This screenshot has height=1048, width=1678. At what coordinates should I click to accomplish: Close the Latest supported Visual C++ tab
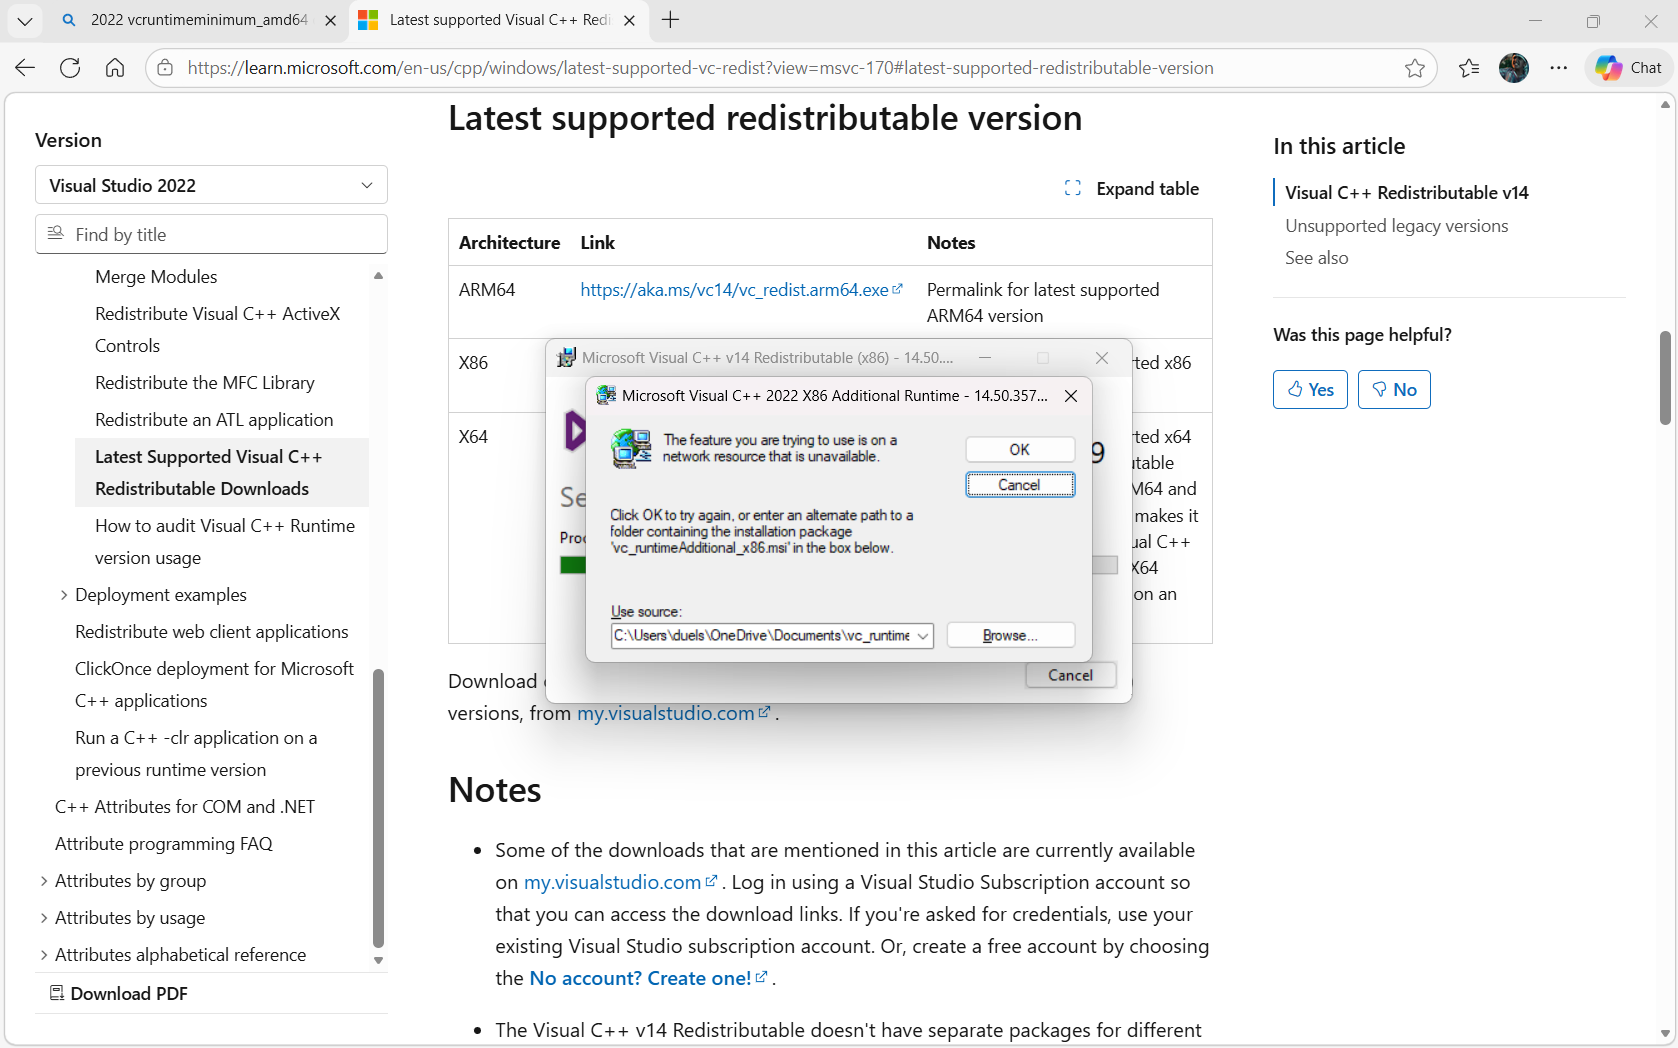pos(629,20)
